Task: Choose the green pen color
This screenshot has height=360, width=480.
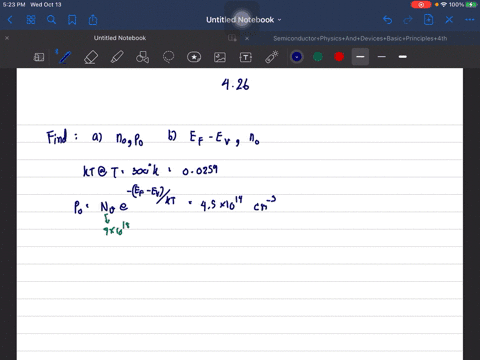Action: (318, 57)
